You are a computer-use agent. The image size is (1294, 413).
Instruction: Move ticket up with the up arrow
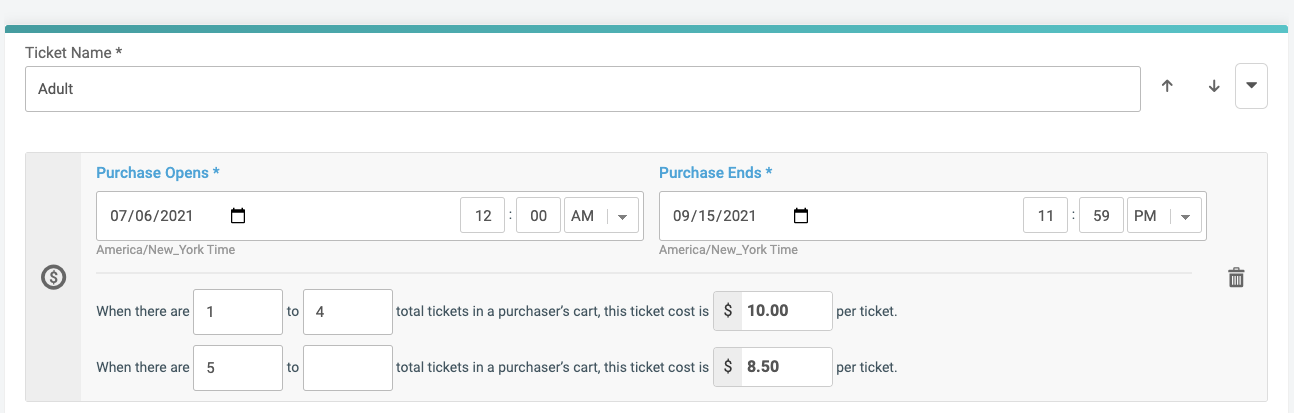[x=1166, y=87]
